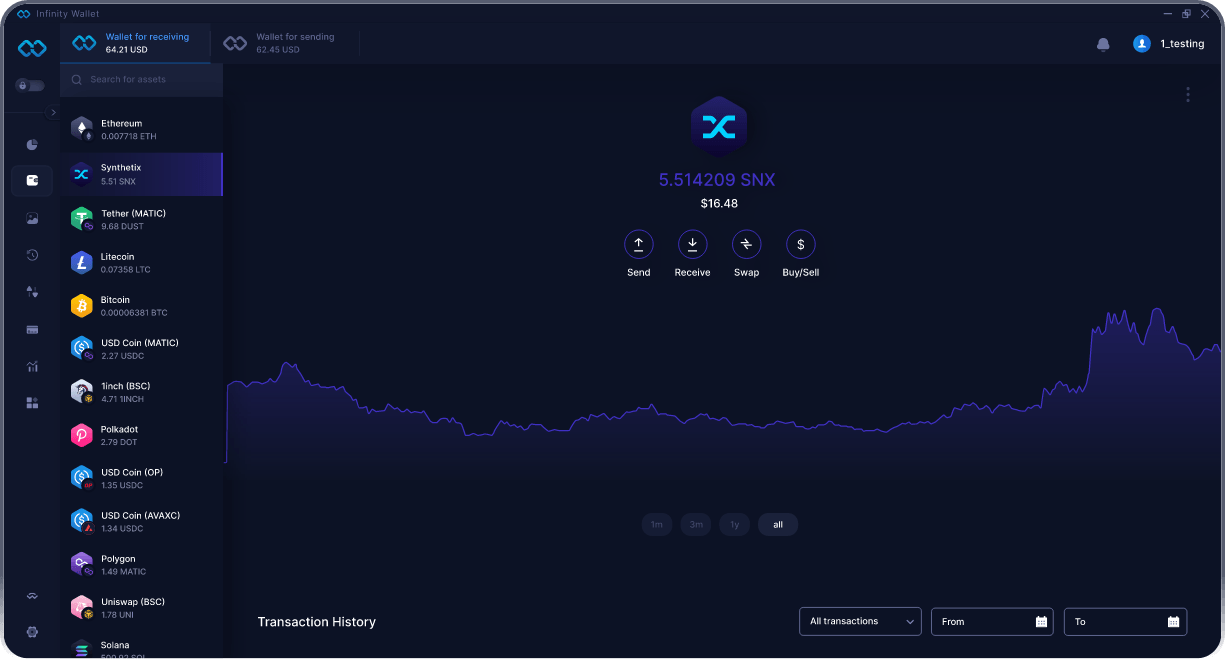Open the exchange arrows icon in sidebar
1225x662 pixels.
pos(32,292)
